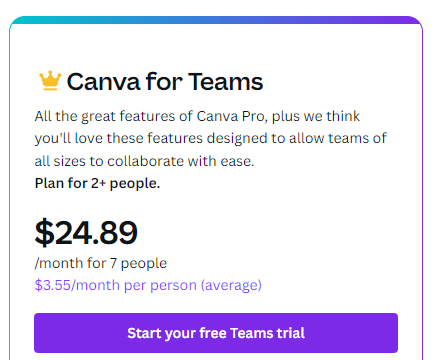Image resolution: width=435 pixels, height=360 pixels.
Task: Start your free Teams trial
Action: point(216,333)
